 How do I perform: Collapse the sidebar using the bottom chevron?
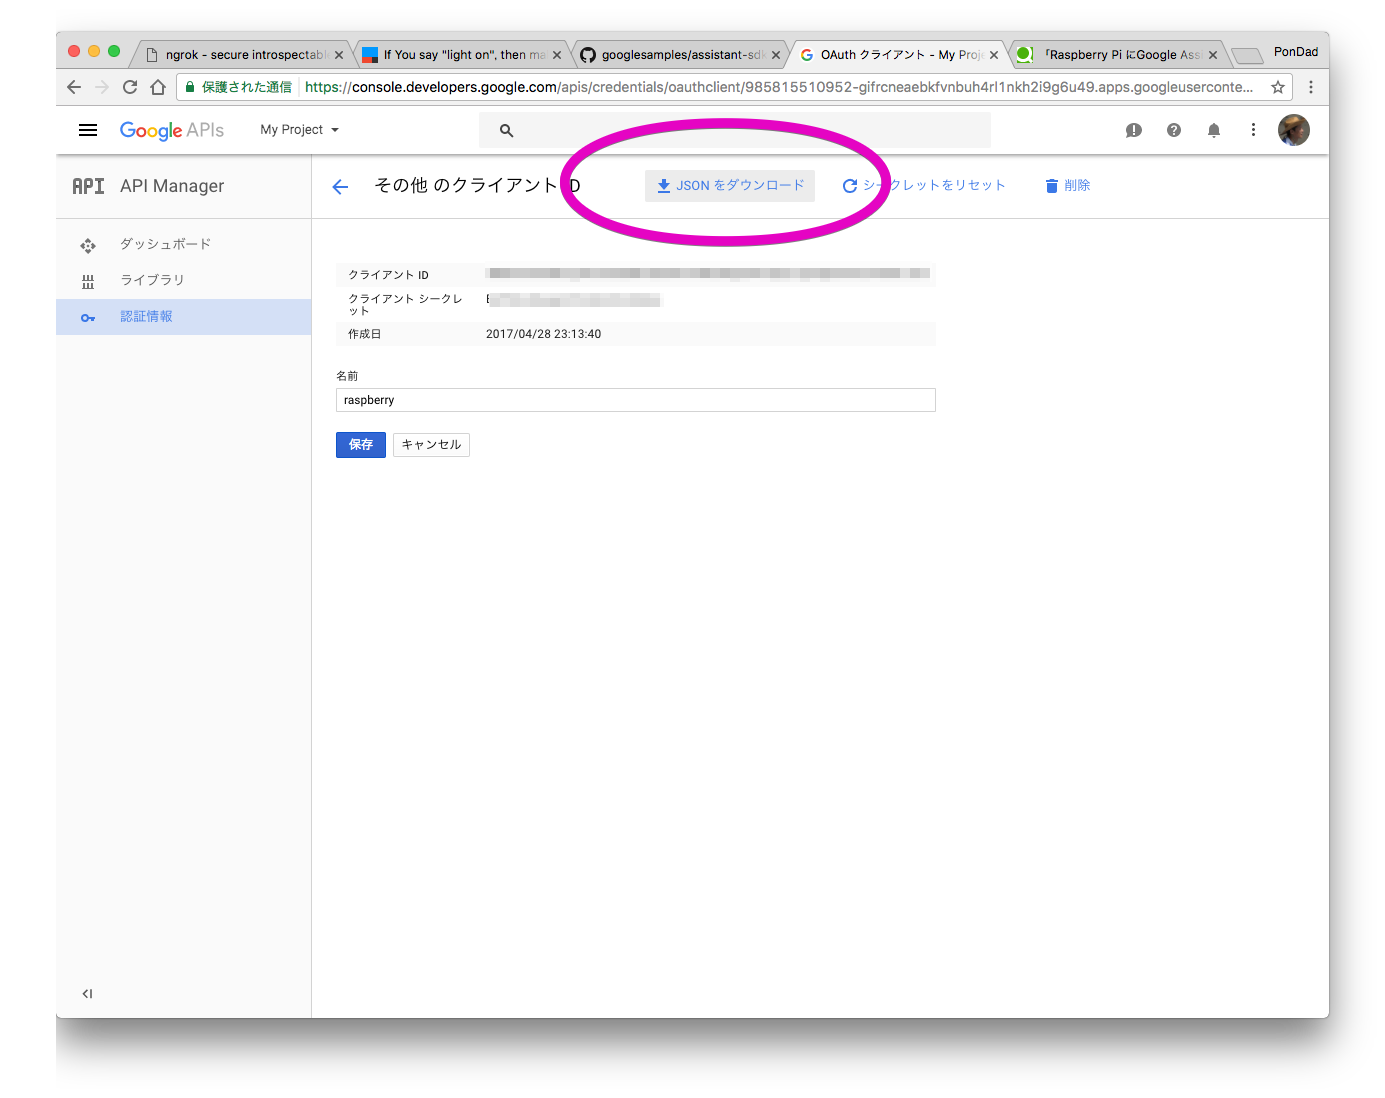pos(87,993)
